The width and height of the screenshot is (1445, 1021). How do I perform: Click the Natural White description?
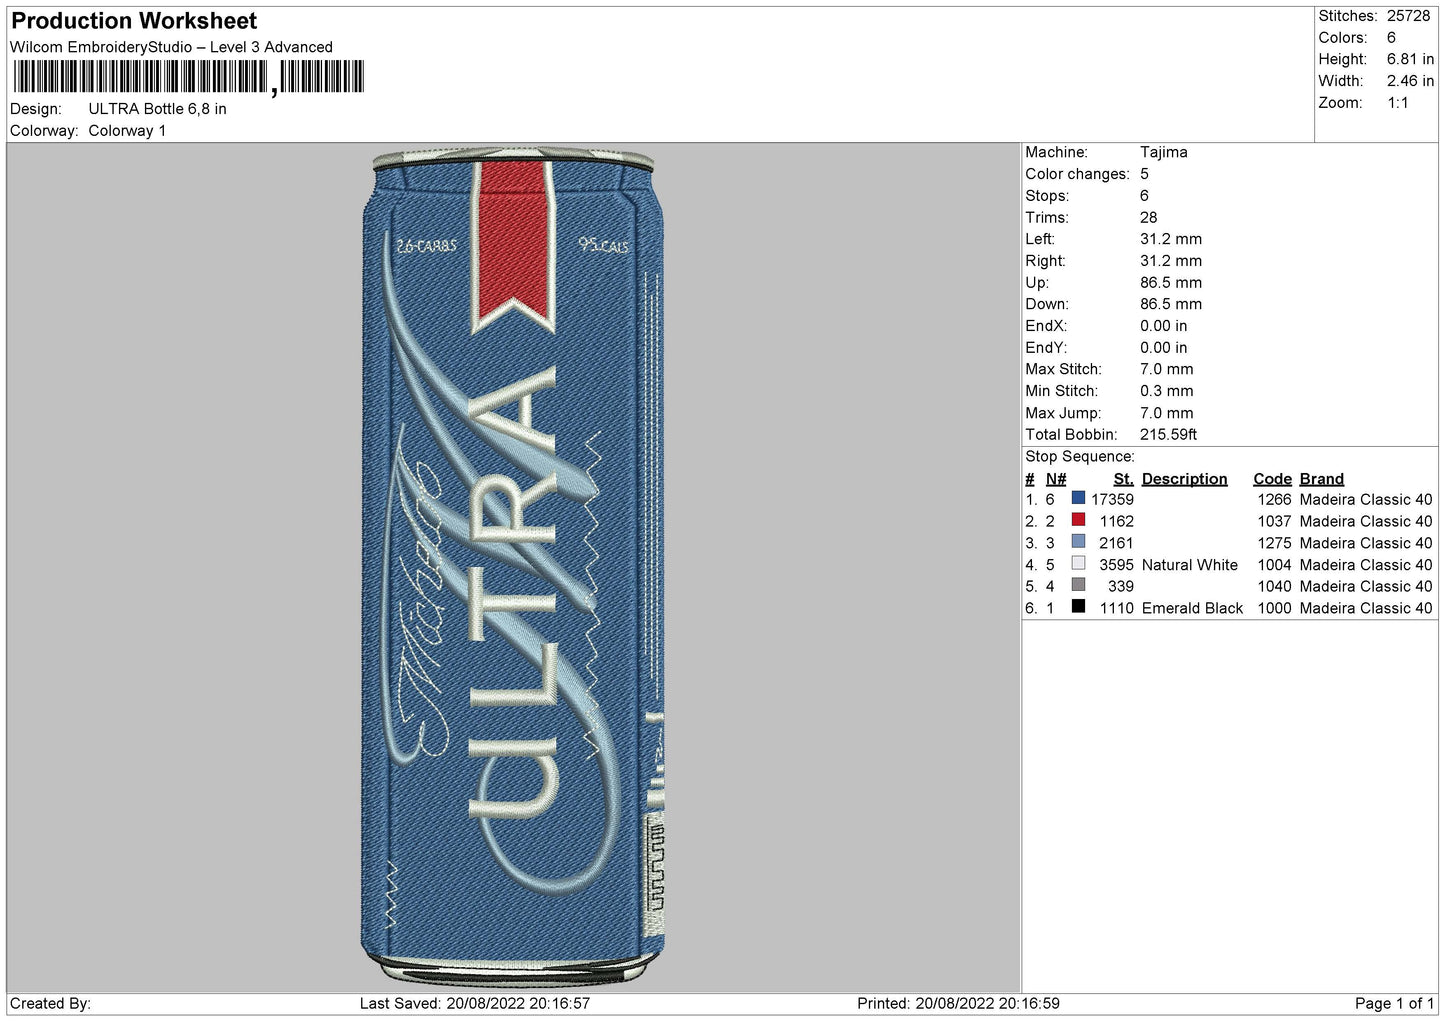[1189, 565]
